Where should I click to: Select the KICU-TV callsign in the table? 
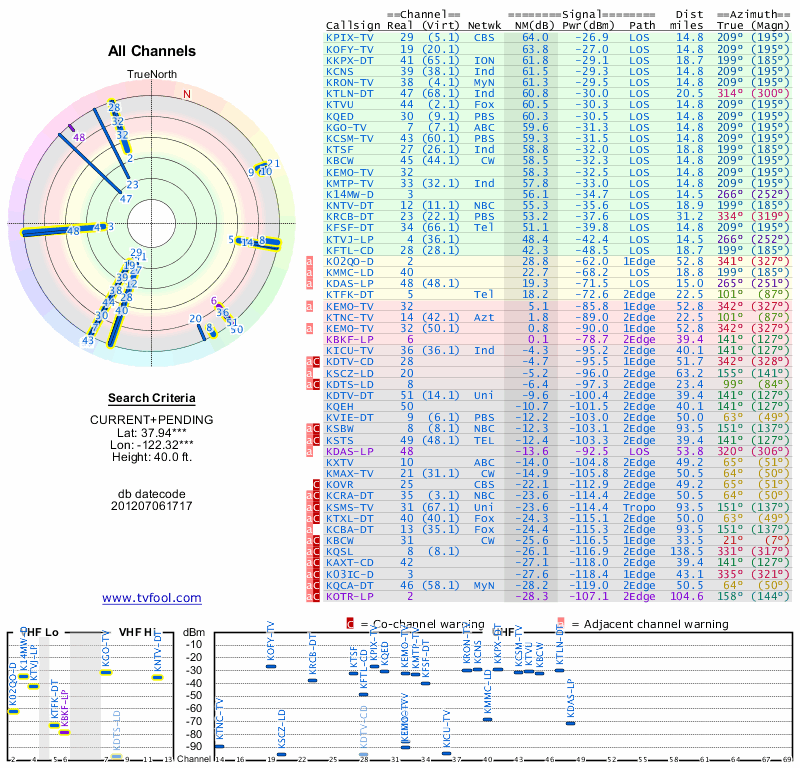click(x=349, y=351)
